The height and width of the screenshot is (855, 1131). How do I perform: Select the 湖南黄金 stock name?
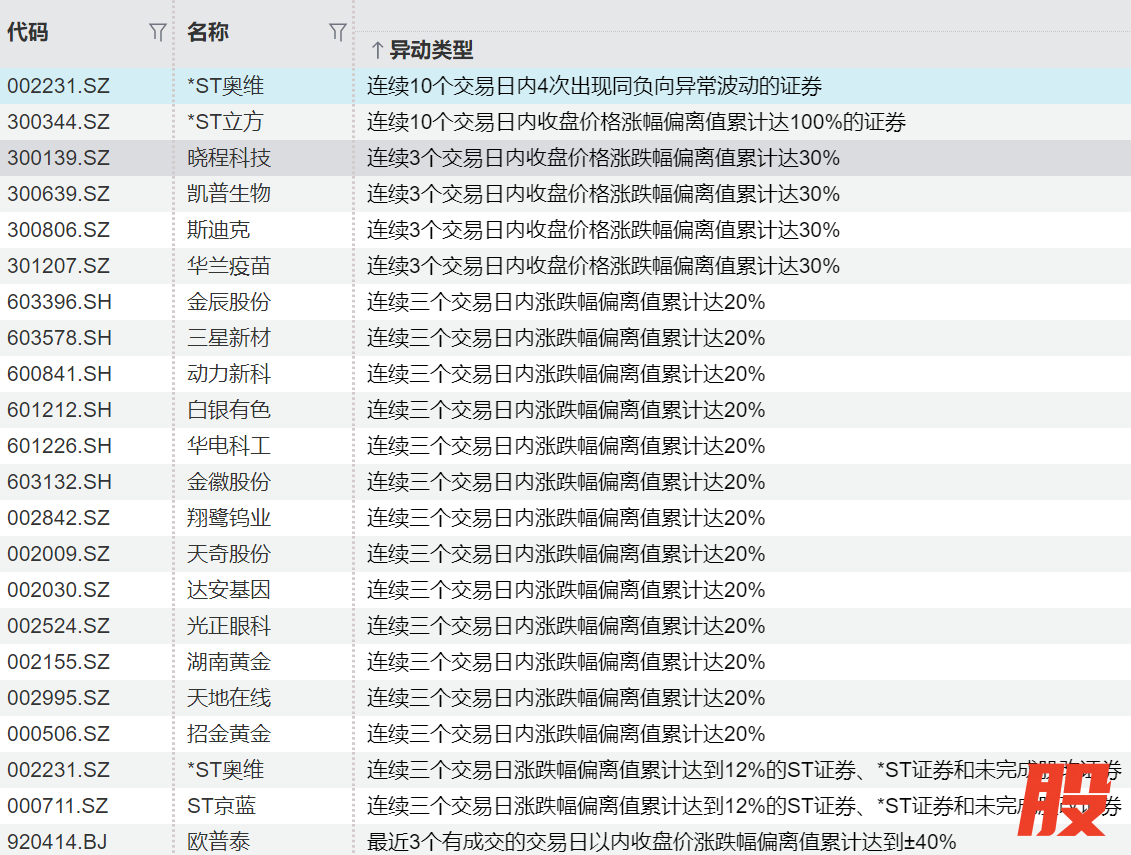point(229,662)
